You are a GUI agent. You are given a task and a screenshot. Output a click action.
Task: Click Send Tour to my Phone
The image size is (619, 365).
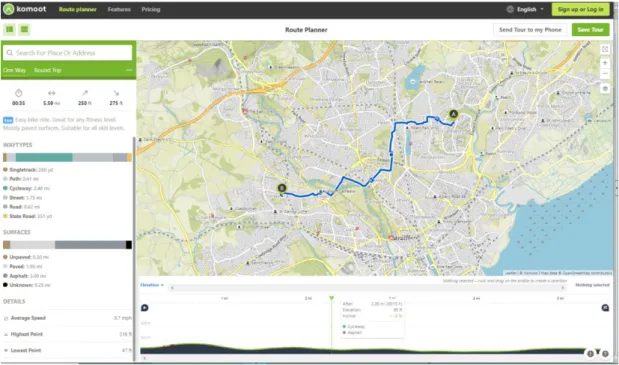[530, 30]
